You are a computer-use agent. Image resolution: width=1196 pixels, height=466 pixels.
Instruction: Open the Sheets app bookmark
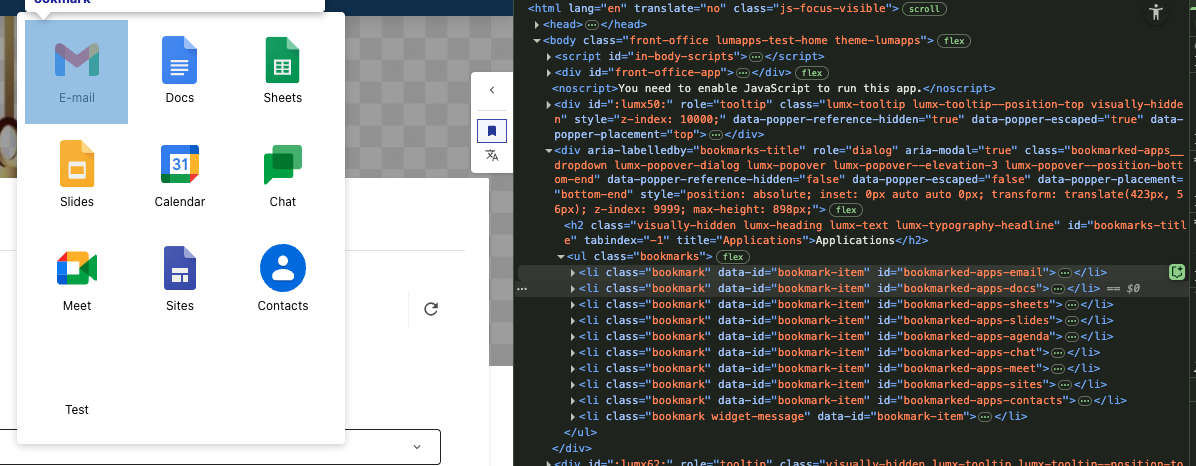282,72
